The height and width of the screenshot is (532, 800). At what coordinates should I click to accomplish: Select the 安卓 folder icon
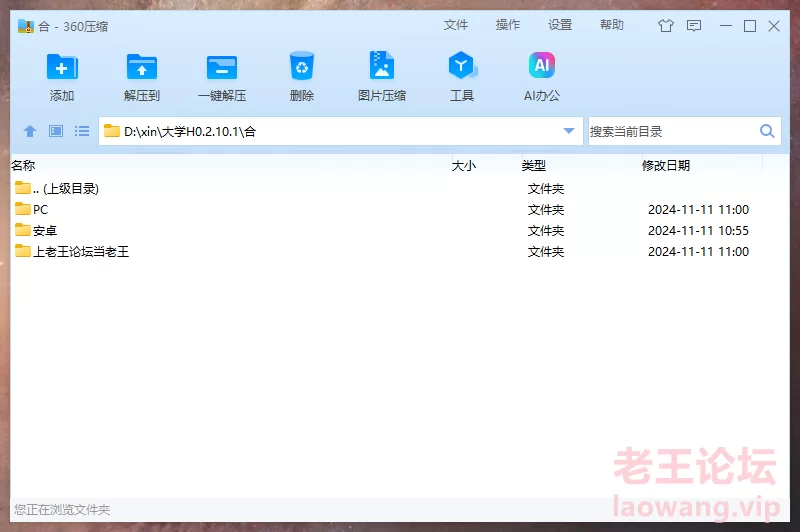(22, 230)
